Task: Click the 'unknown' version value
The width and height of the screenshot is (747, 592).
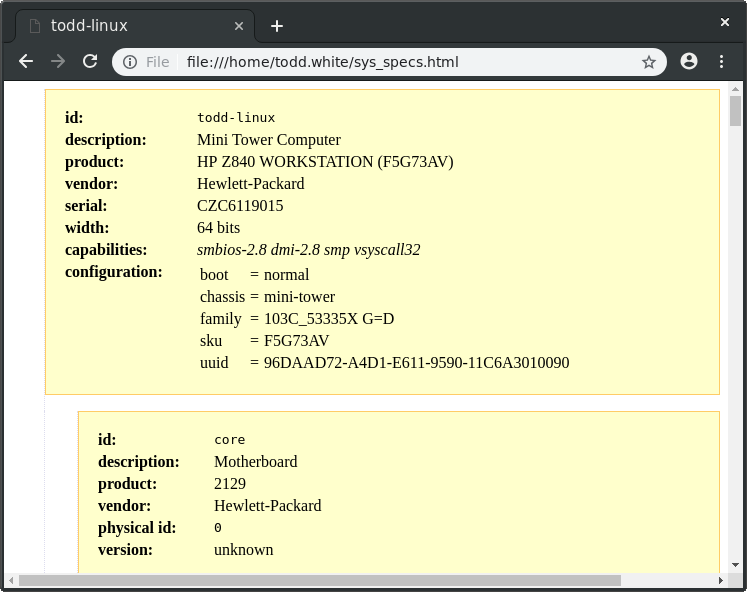Action: 243,550
